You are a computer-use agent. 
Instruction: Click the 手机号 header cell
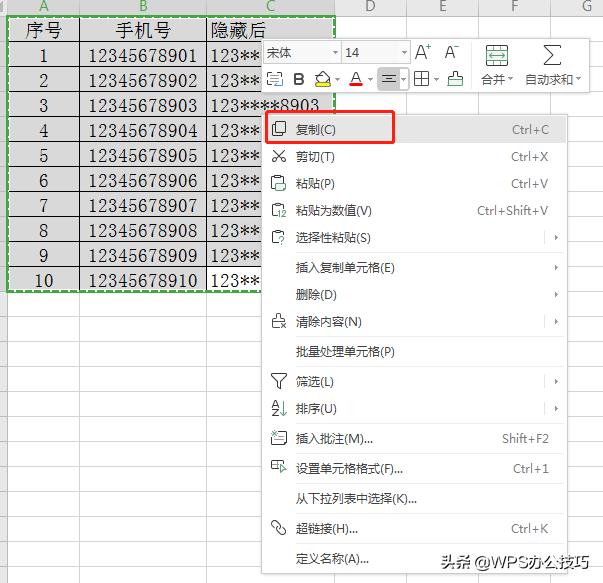tap(143, 30)
